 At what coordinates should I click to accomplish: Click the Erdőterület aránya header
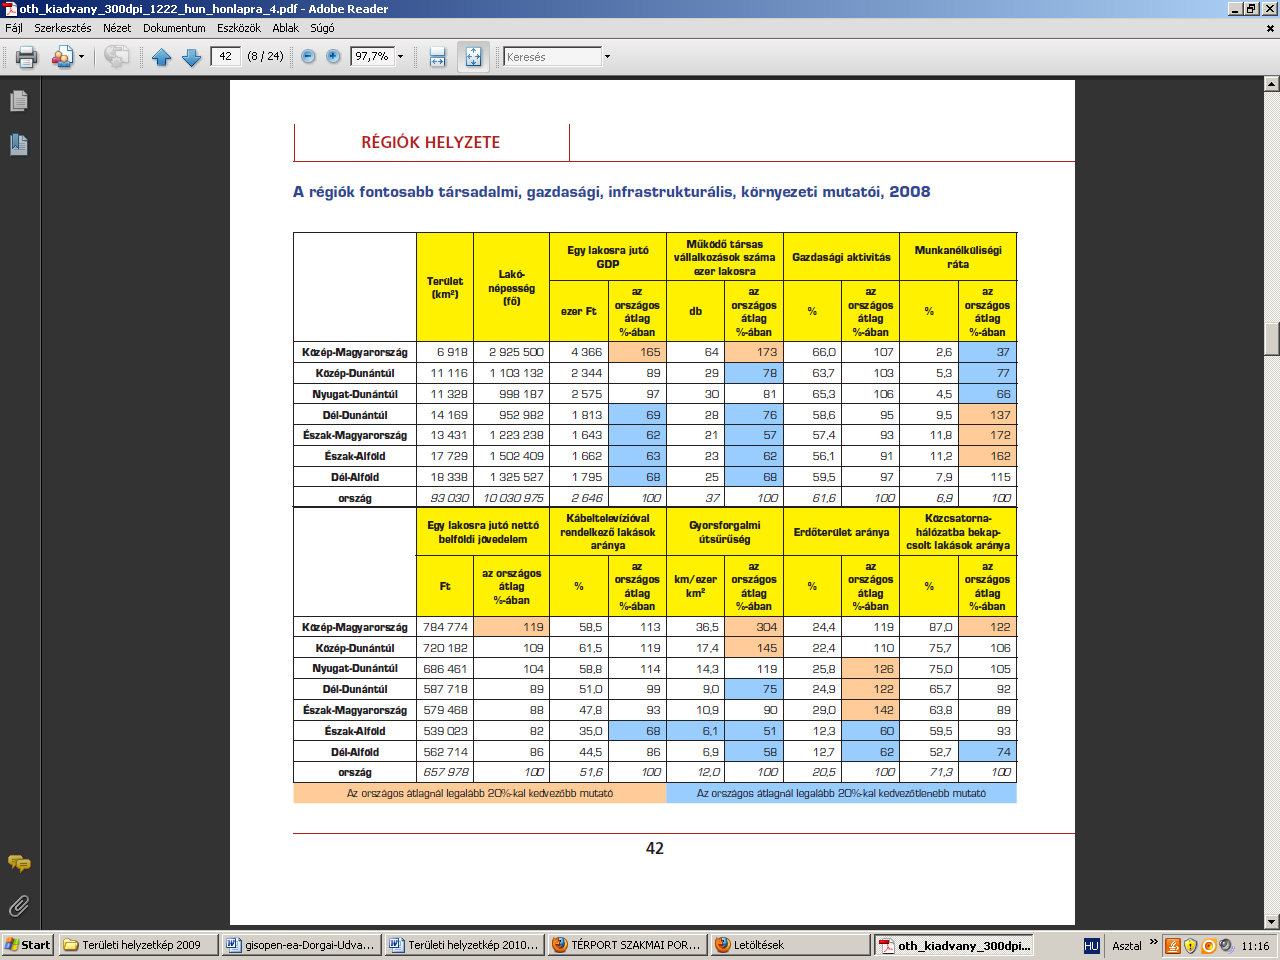[841, 532]
